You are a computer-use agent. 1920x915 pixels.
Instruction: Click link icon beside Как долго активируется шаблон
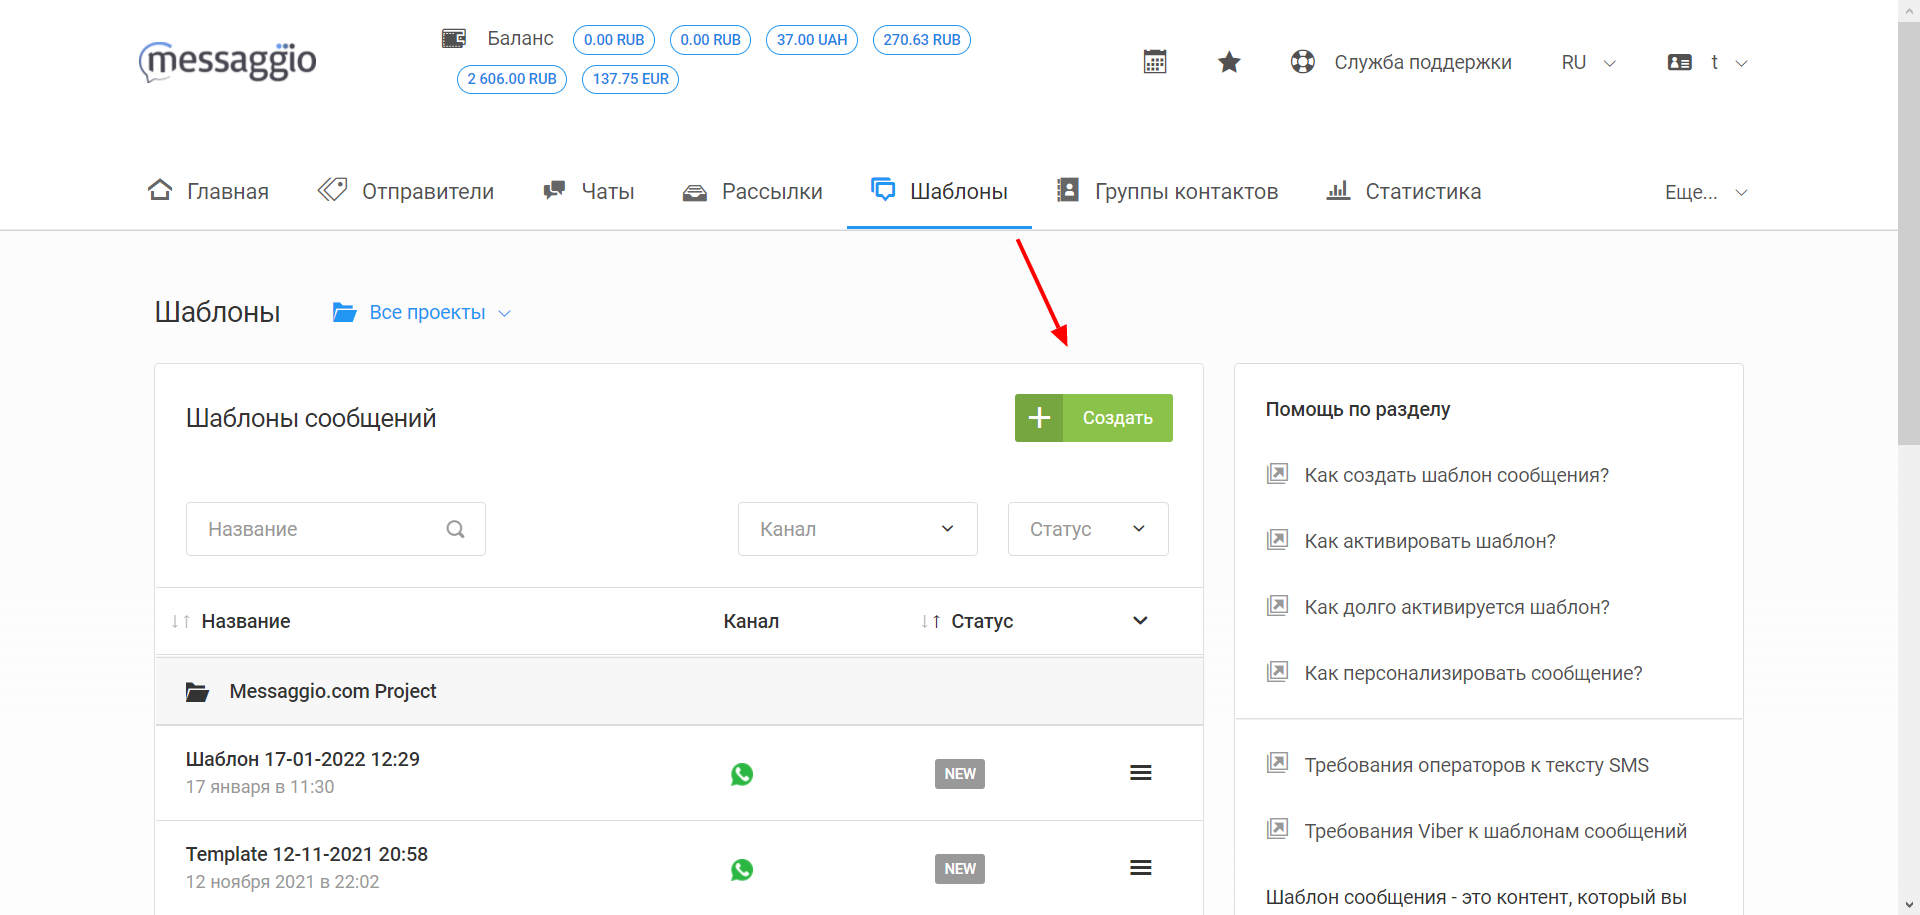pos(1277,606)
